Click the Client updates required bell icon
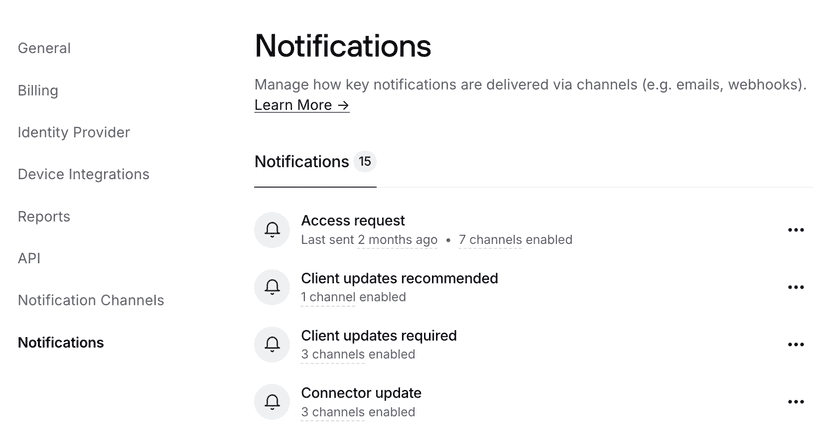 pyautogui.click(x=271, y=345)
